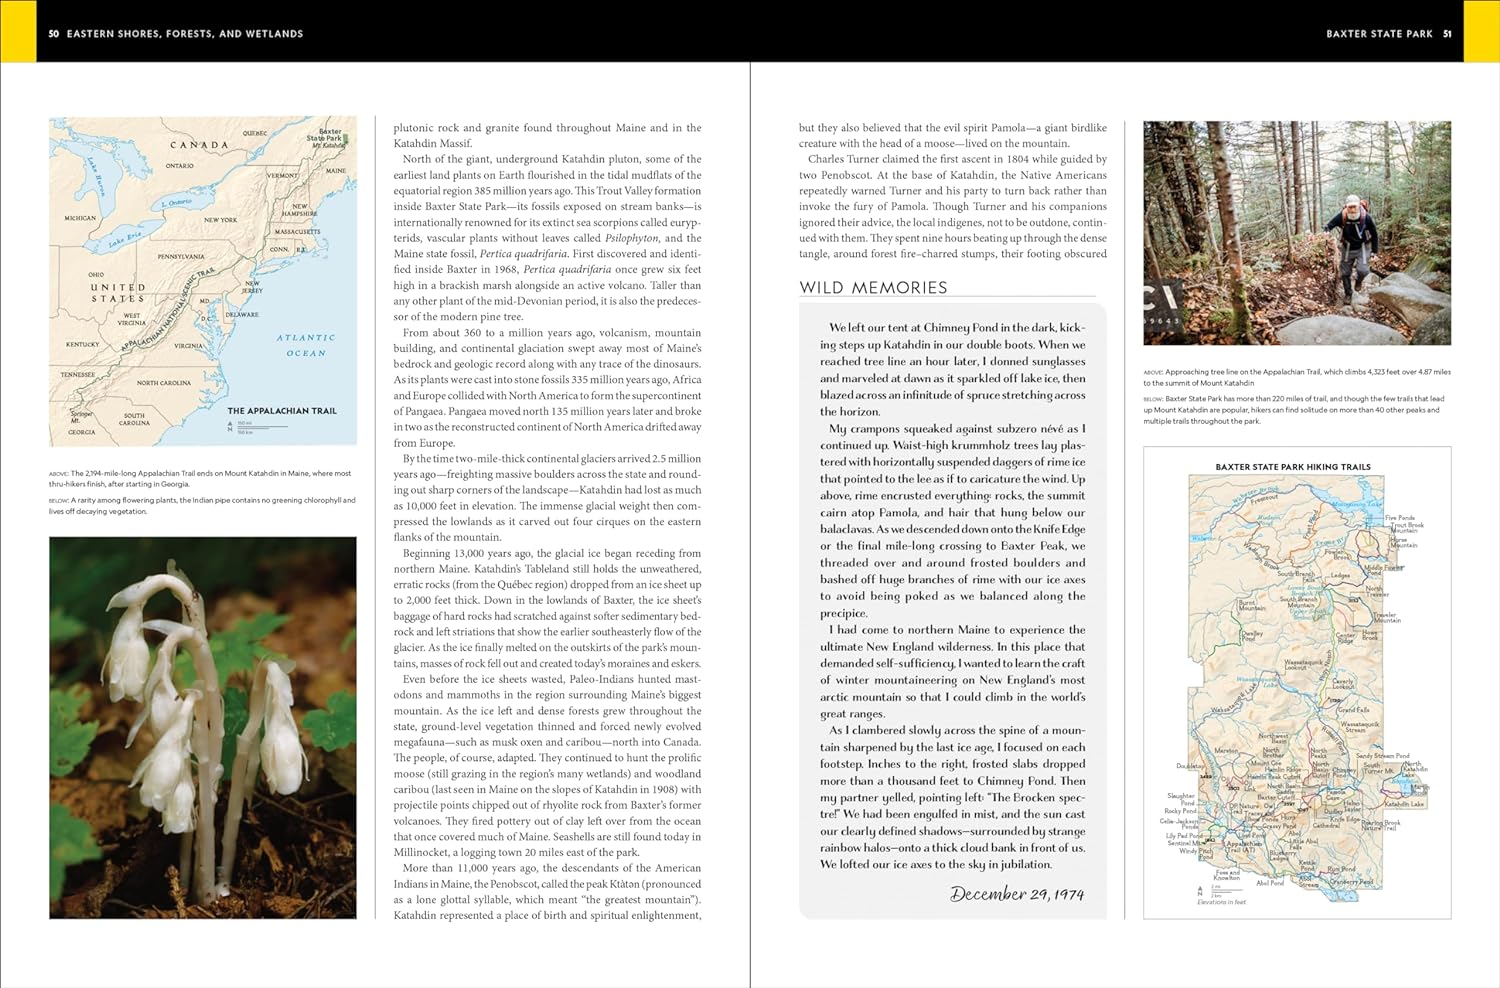Viewport: 1500px width, 988px height.
Task: Click the CANADA label on the map
Action: (x=199, y=145)
